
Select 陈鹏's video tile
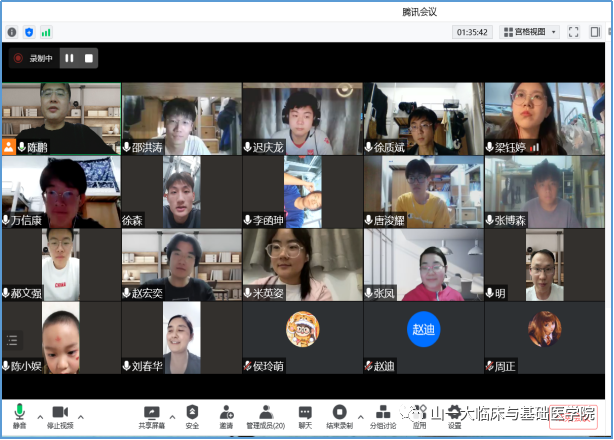coord(61,118)
